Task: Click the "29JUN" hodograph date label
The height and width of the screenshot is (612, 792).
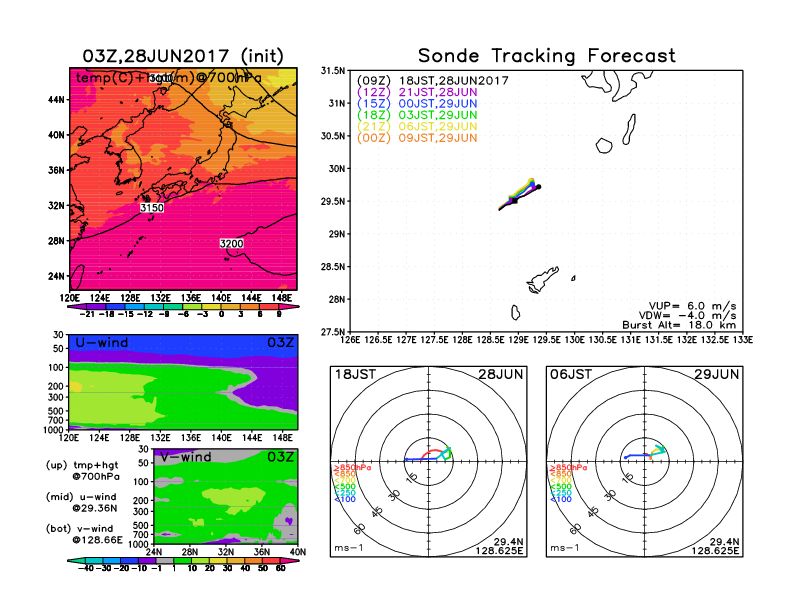Action: click(x=717, y=374)
